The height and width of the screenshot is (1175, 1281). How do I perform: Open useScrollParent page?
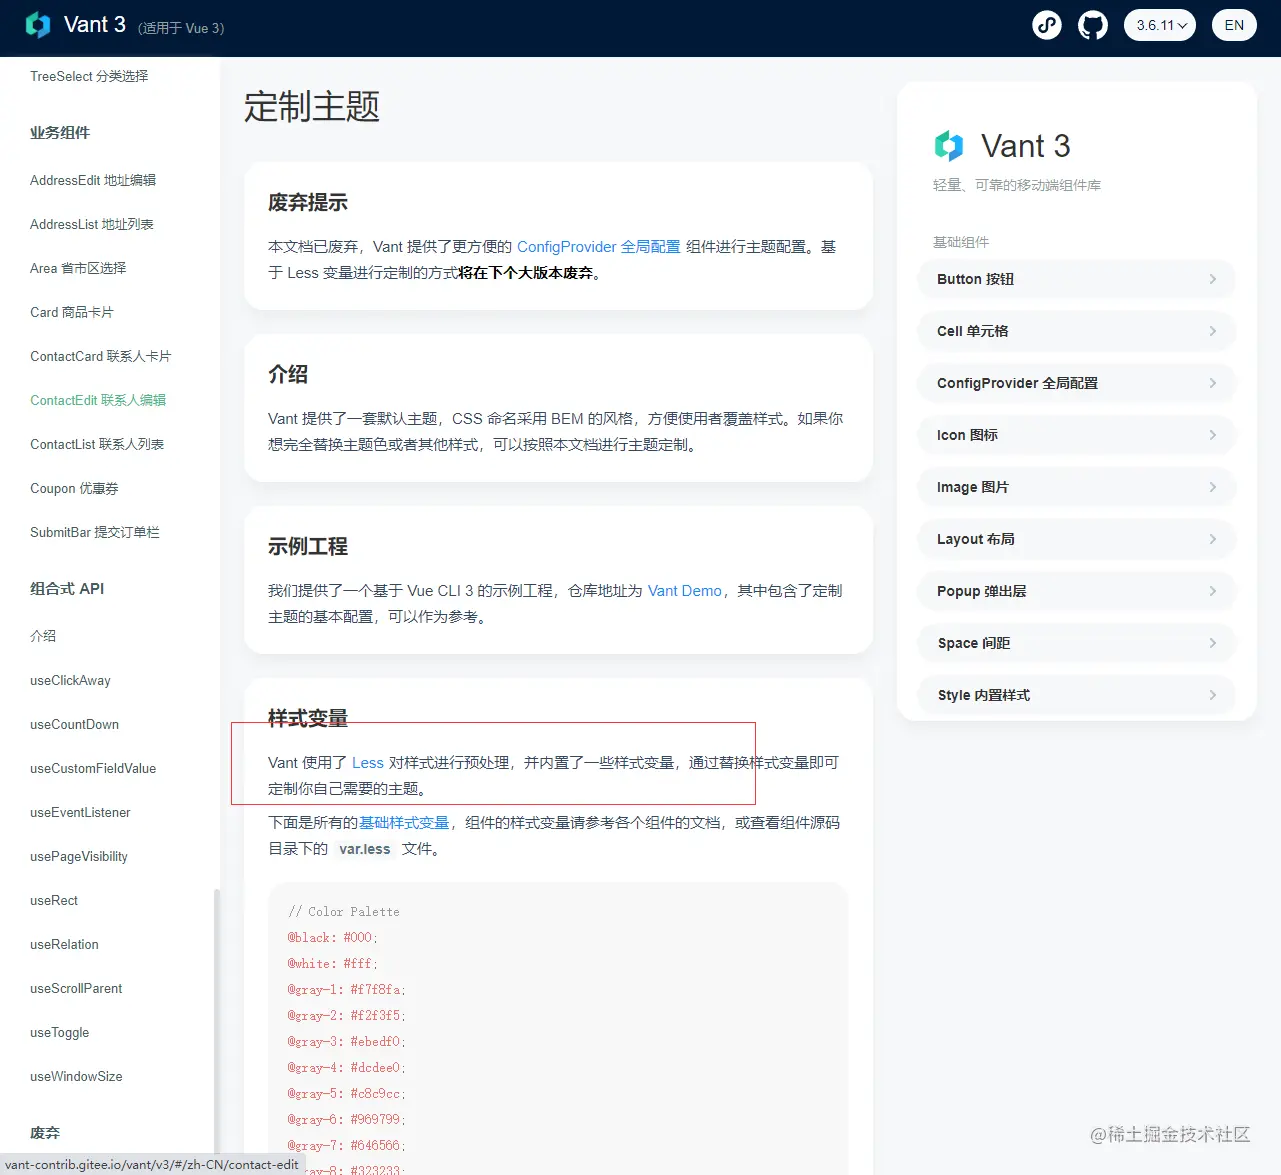point(76,988)
